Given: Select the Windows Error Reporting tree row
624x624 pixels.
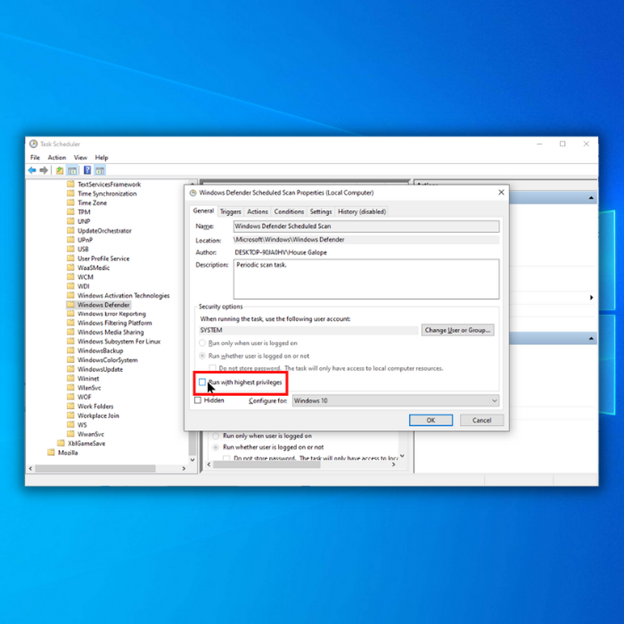Looking at the screenshot, I should pos(111,314).
